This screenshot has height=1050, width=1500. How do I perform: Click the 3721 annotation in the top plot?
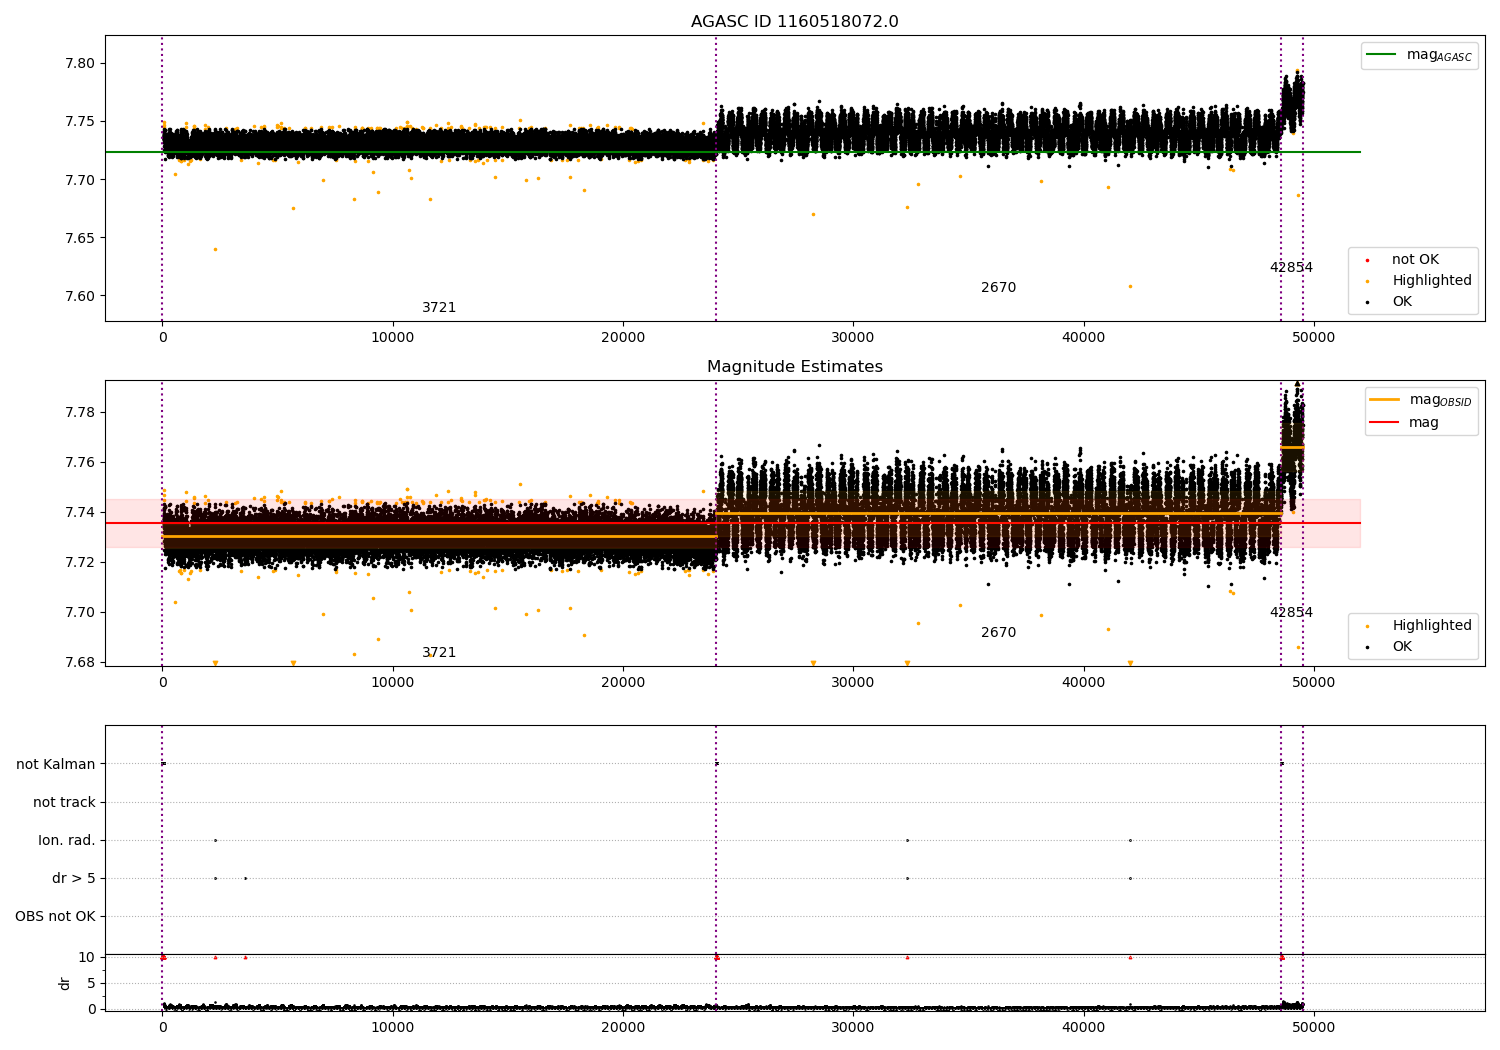(x=439, y=308)
